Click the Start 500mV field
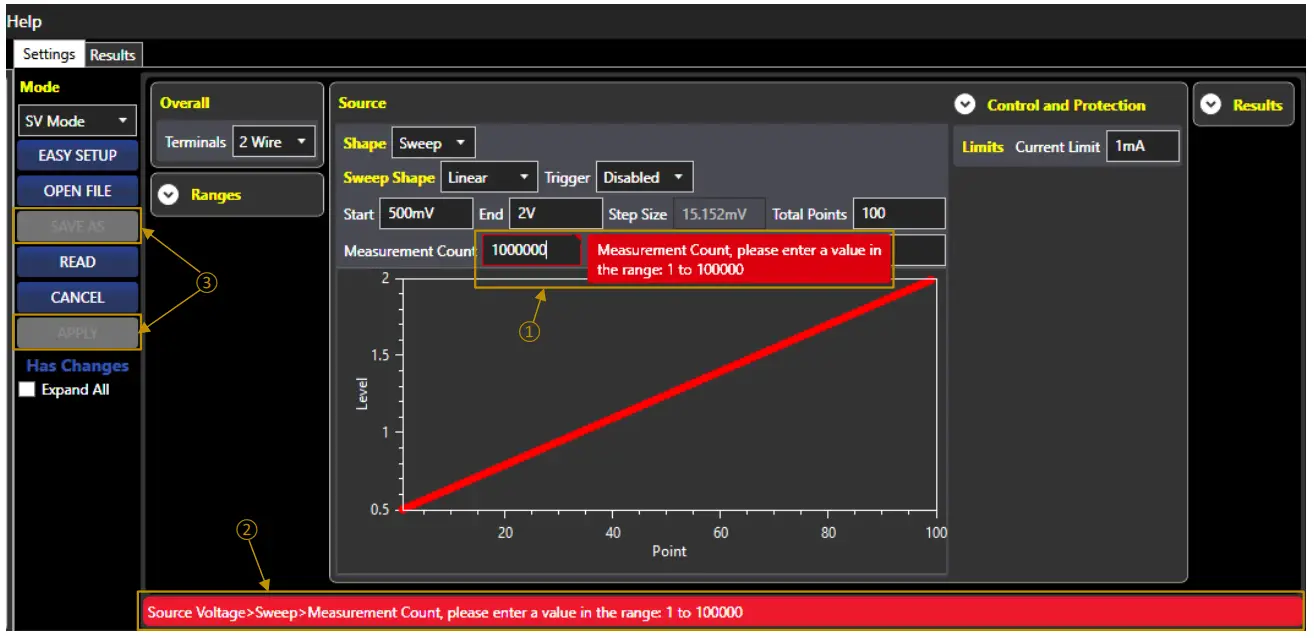 [x=426, y=213]
